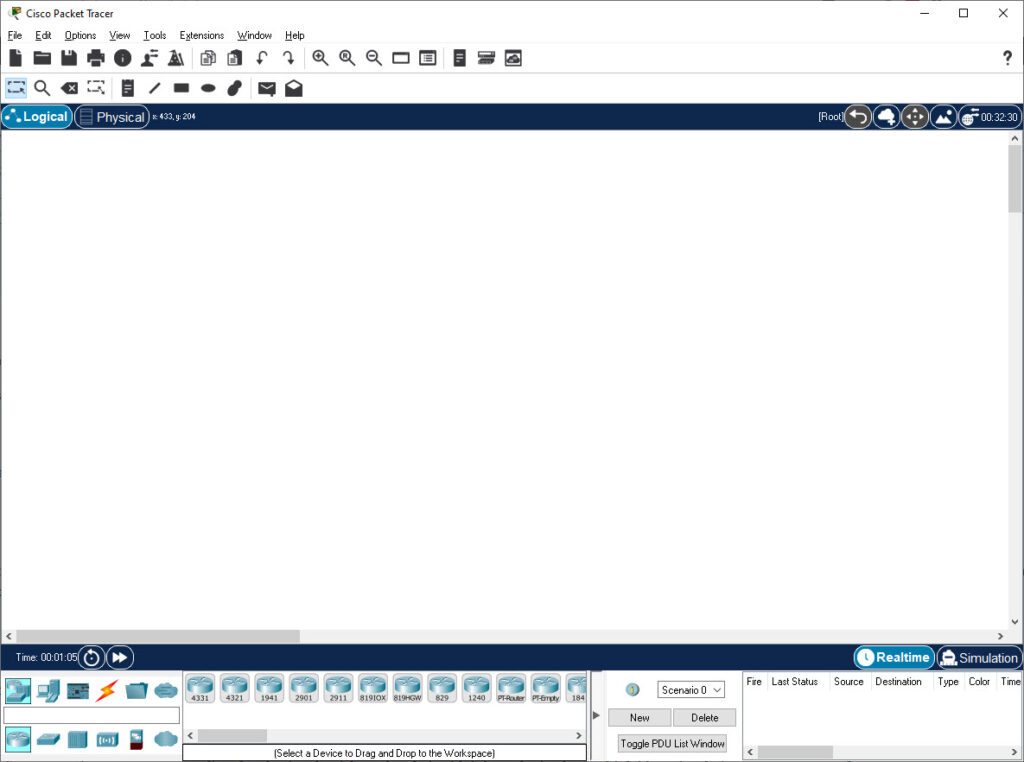Open the Extensions menu
Viewport: 1024px width, 762px height.
click(202, 35)
